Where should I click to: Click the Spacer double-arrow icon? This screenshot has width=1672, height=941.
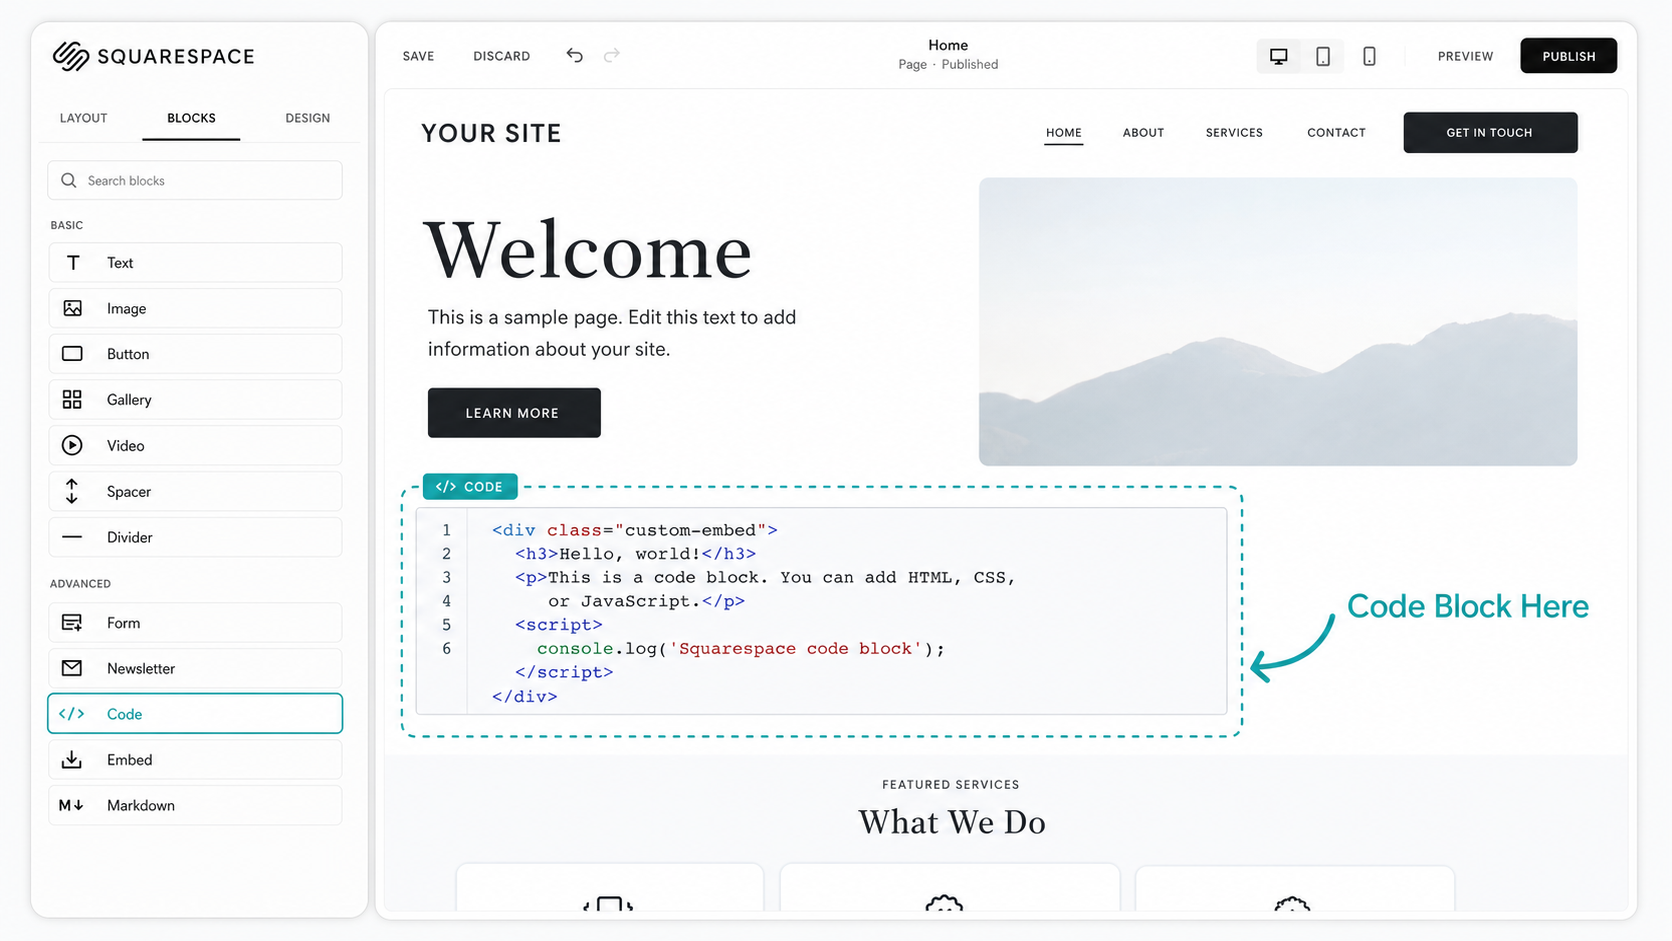(x=72, y=491)
